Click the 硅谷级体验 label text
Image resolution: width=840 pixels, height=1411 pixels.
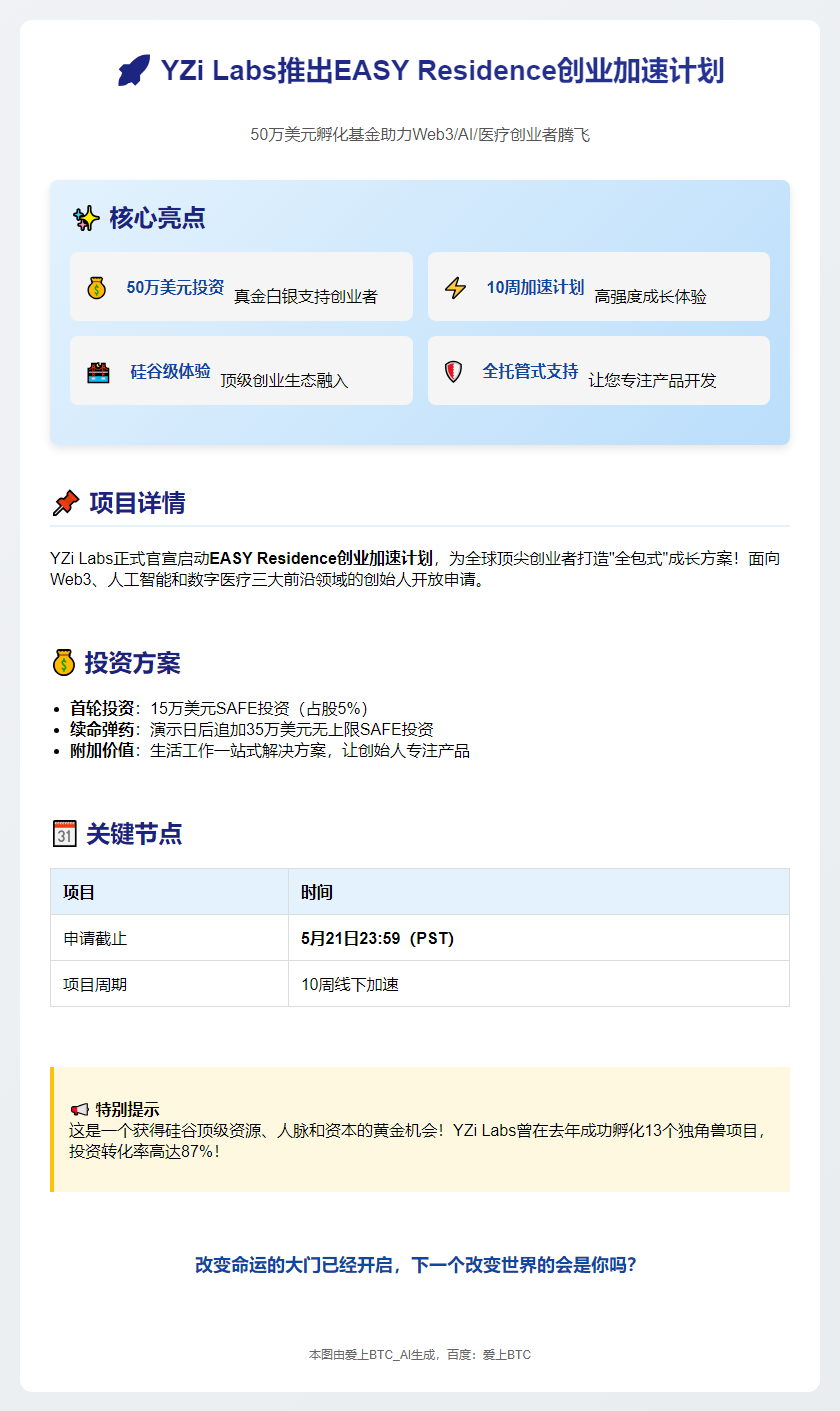(x=170, y=371)
